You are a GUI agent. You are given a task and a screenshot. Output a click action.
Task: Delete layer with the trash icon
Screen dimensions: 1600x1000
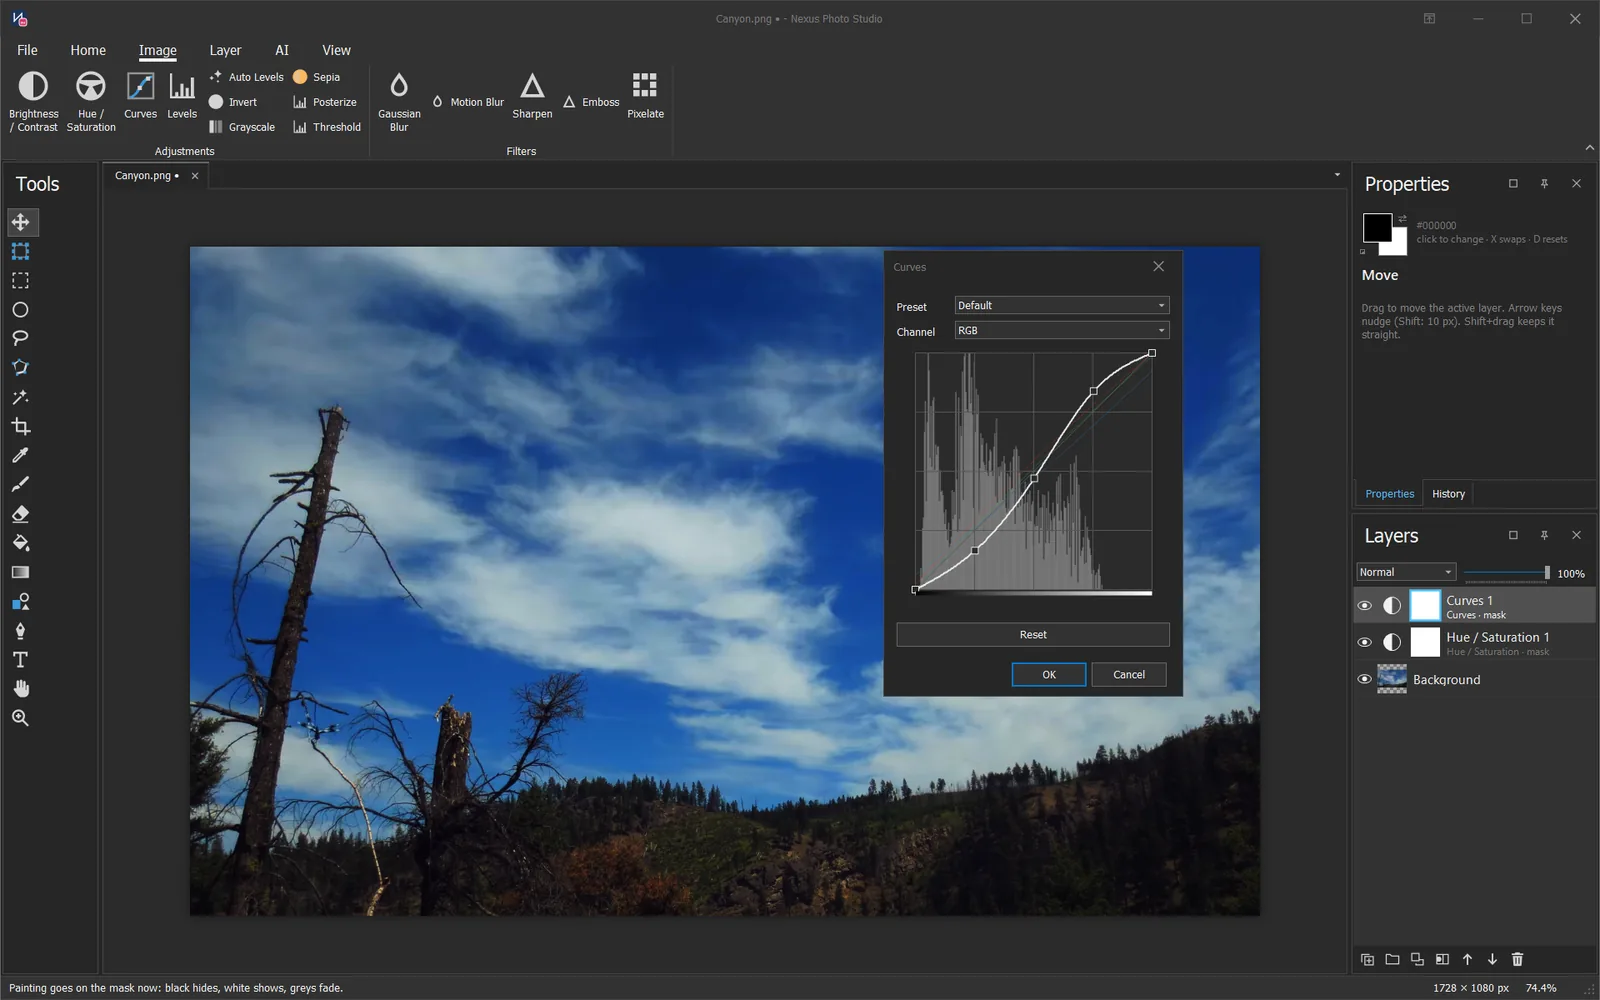pyautogui.click(x=1517, y=959)
